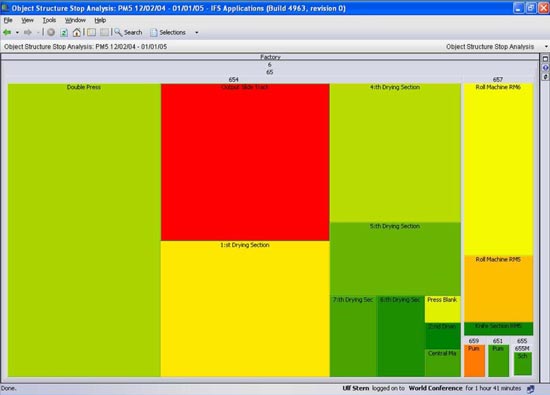Expand the arrow right of Selections
This screenshot has width=550, height=395.
197,33
